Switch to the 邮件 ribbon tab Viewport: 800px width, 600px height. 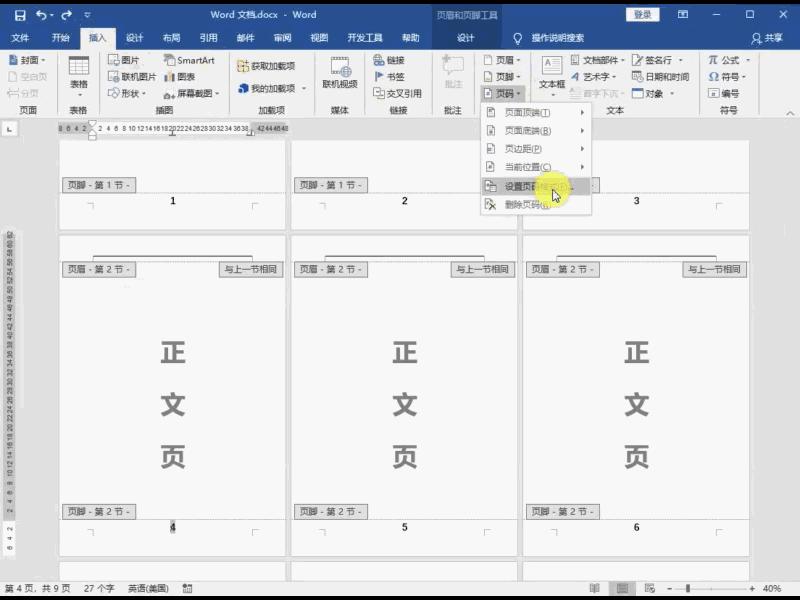coord(243,37)
